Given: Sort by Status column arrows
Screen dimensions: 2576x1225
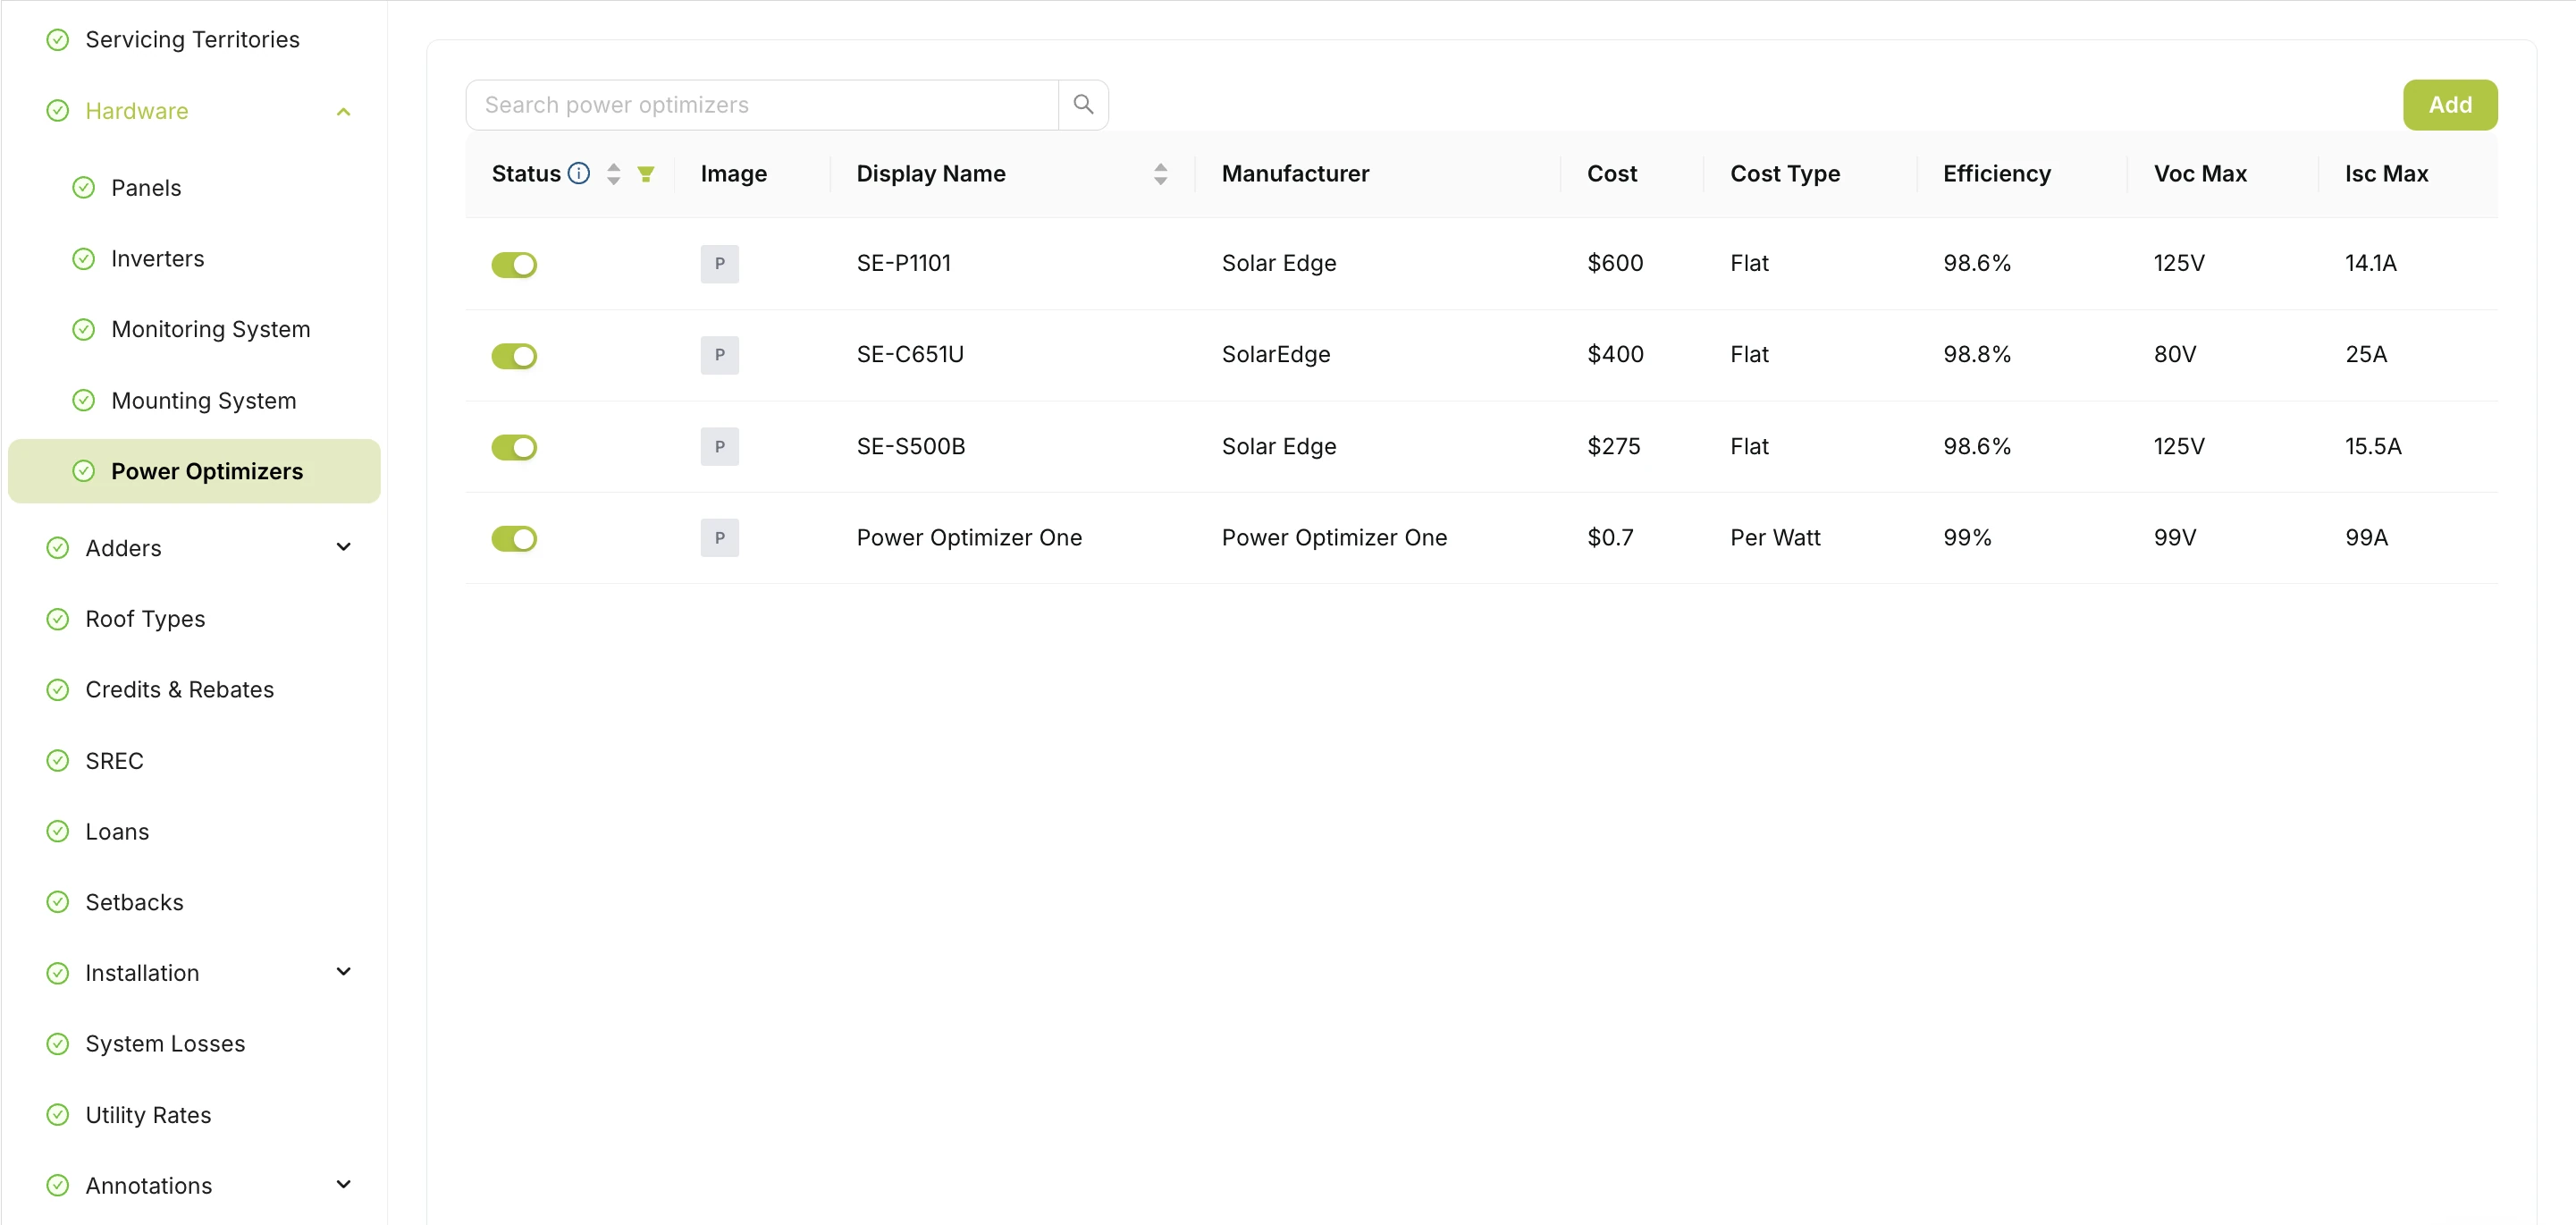Looking at the screenshot, I should point(614,174).
